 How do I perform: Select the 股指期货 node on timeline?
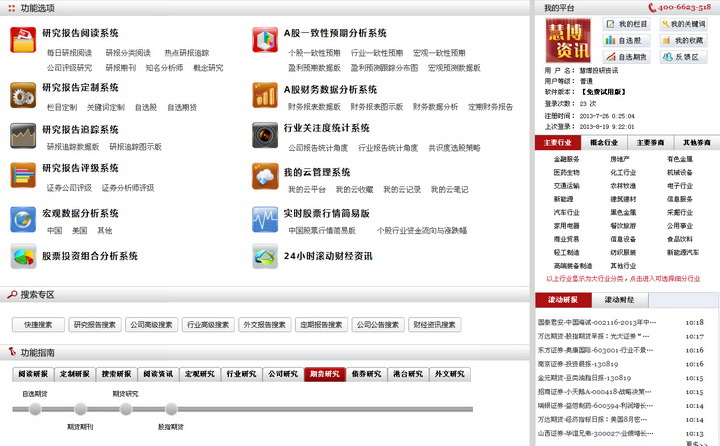click(171, 409)
